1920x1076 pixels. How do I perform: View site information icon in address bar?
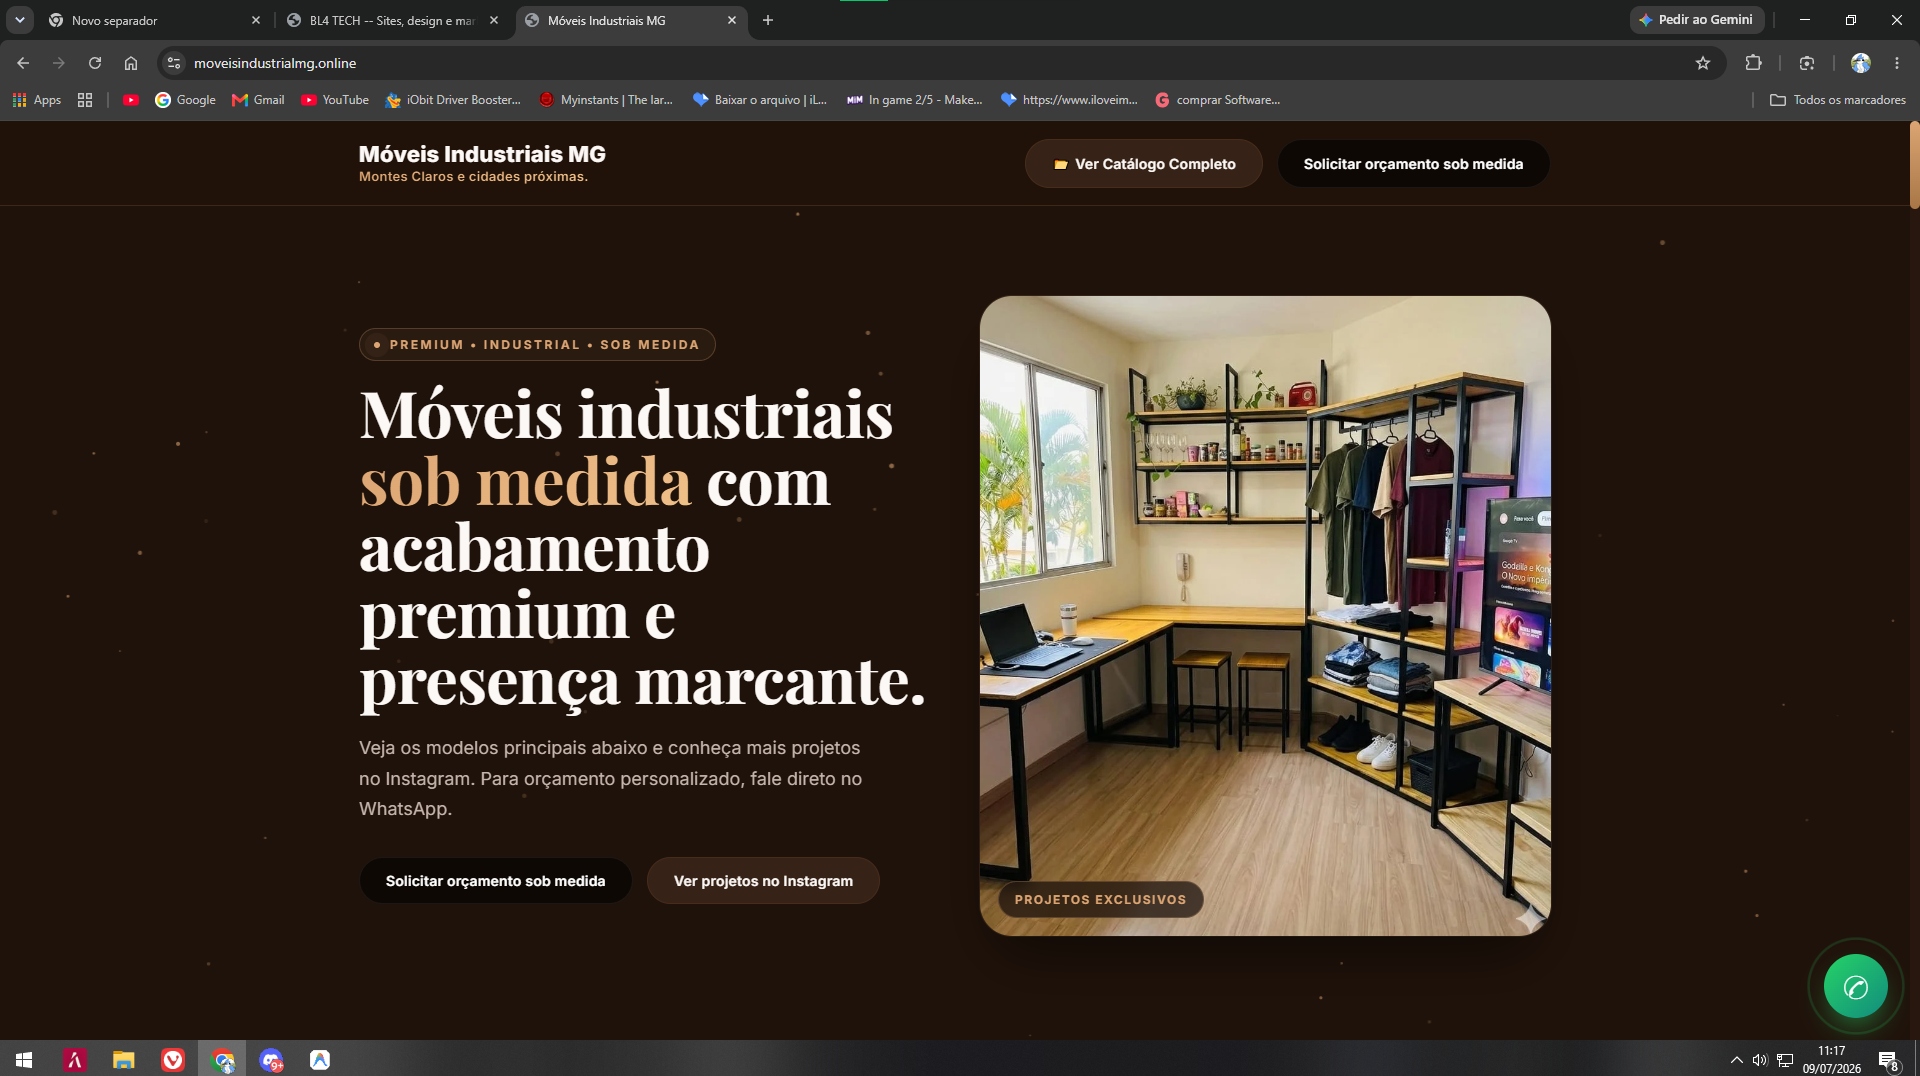[174, 63]
